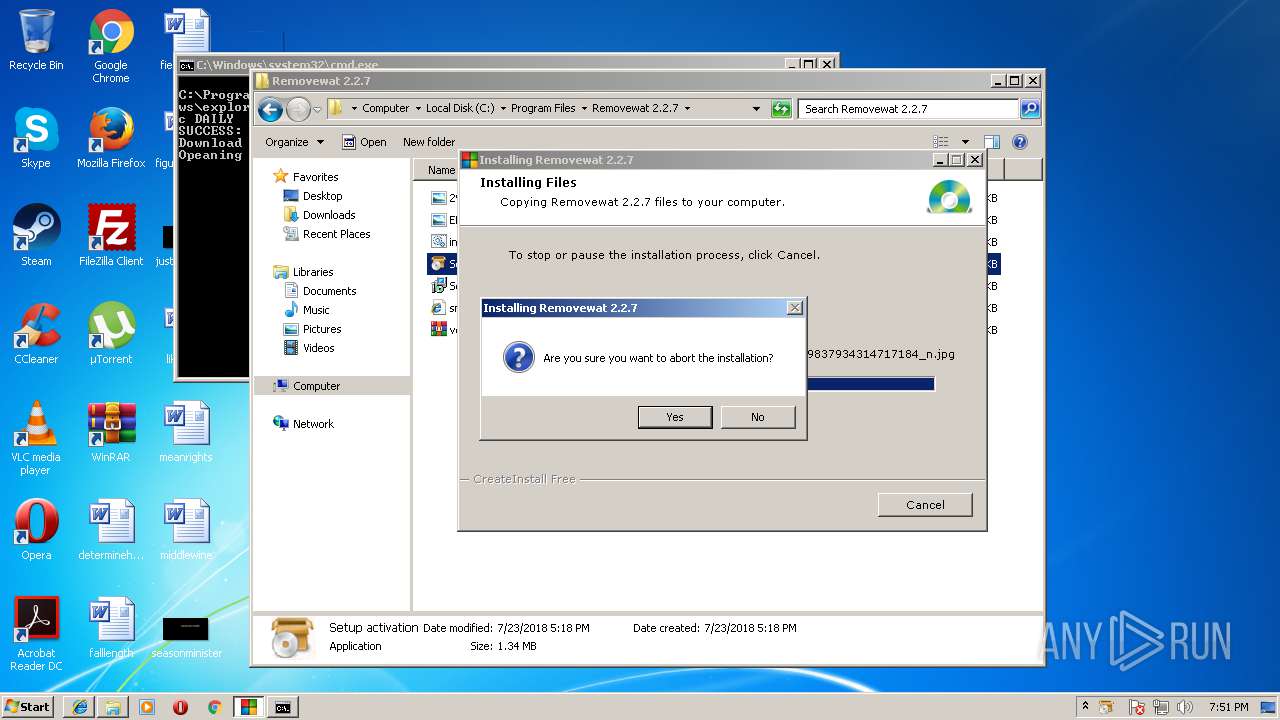
Task: Open middlewine Word document
Action: coord(186,530)
